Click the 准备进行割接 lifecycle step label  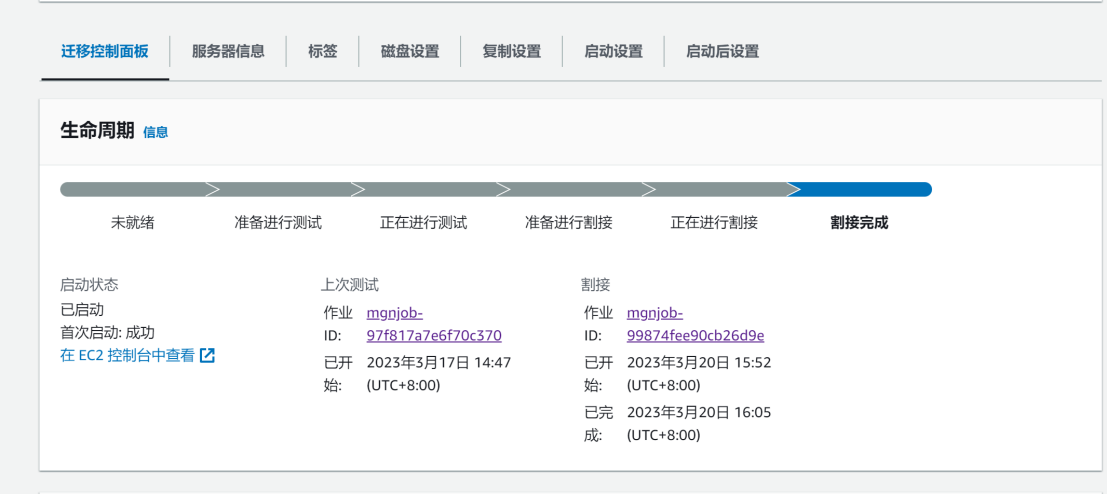pos(568,223)
